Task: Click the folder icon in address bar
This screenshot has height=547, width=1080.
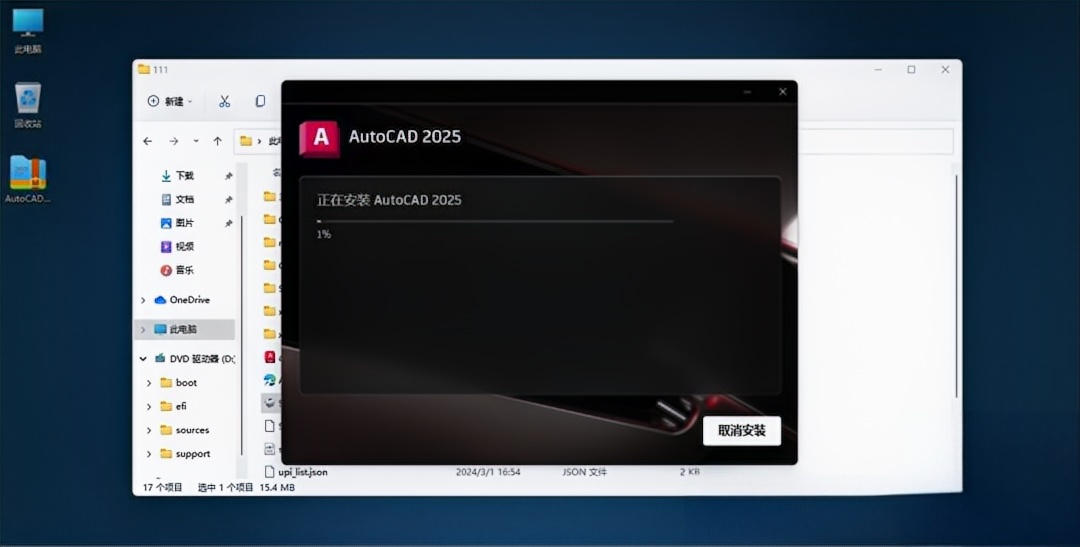Action: pyautogui.click(x=246, y=141)
